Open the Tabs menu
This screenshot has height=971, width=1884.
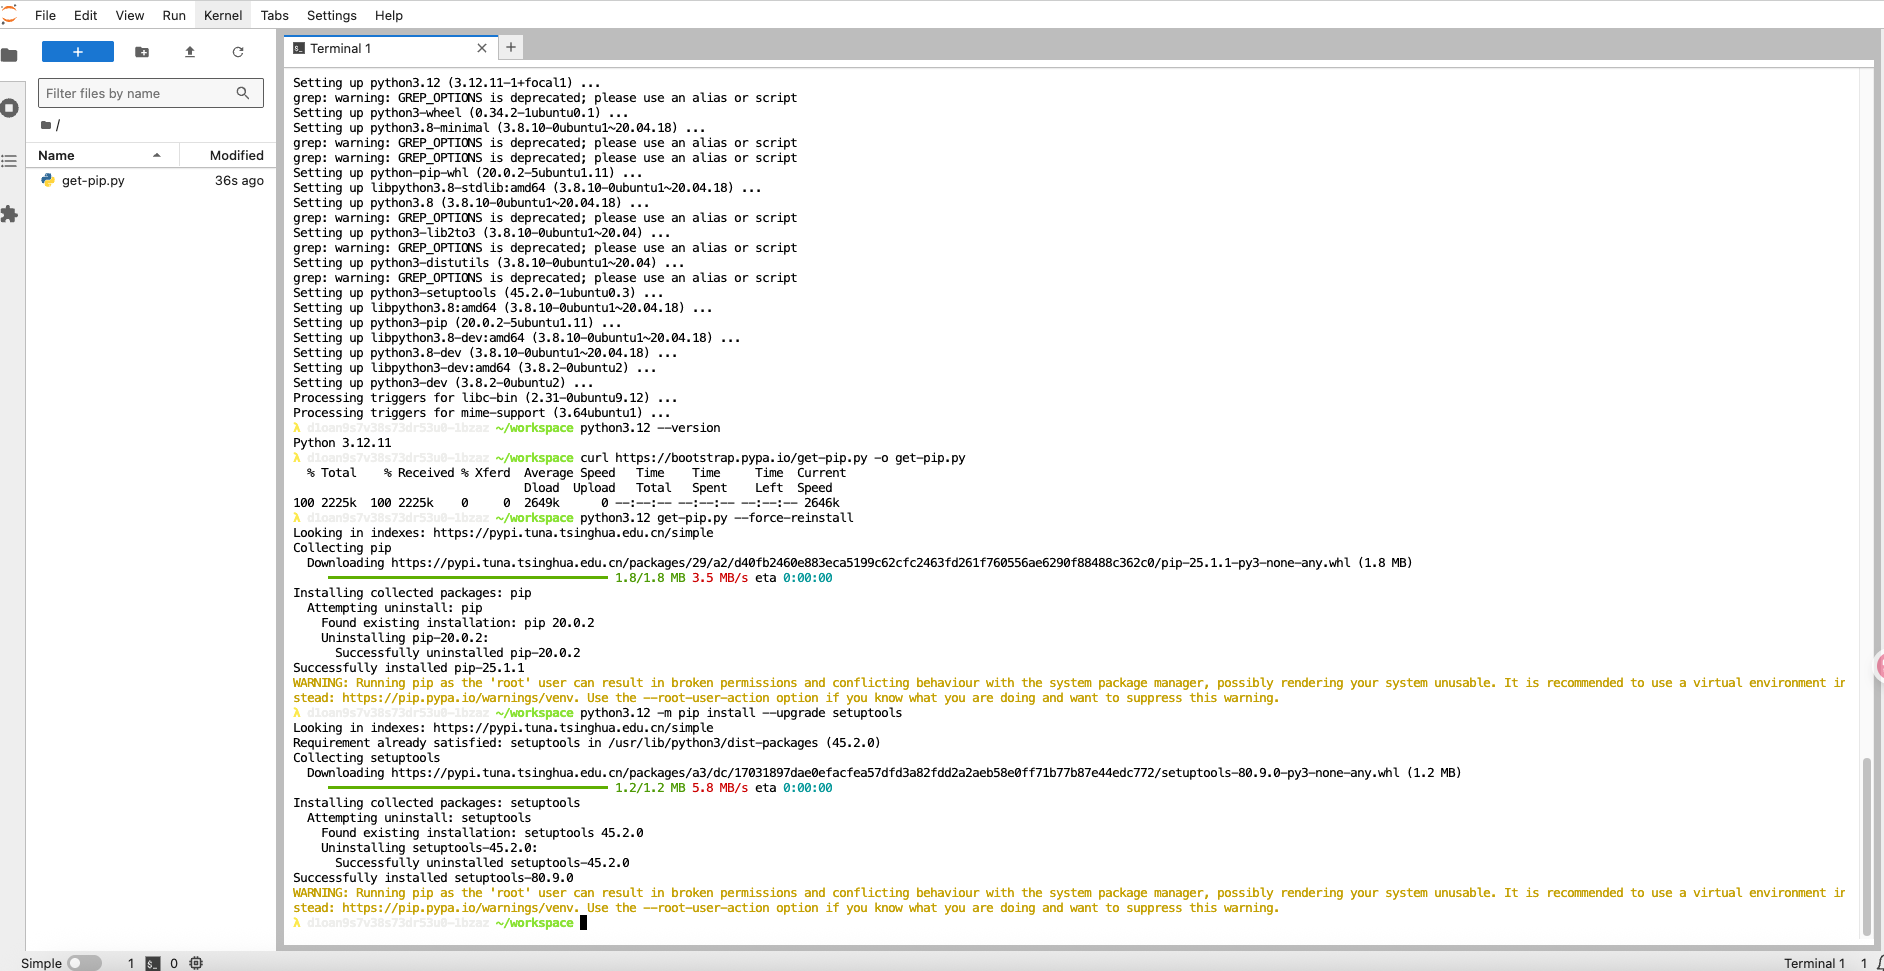click(274, 15)
